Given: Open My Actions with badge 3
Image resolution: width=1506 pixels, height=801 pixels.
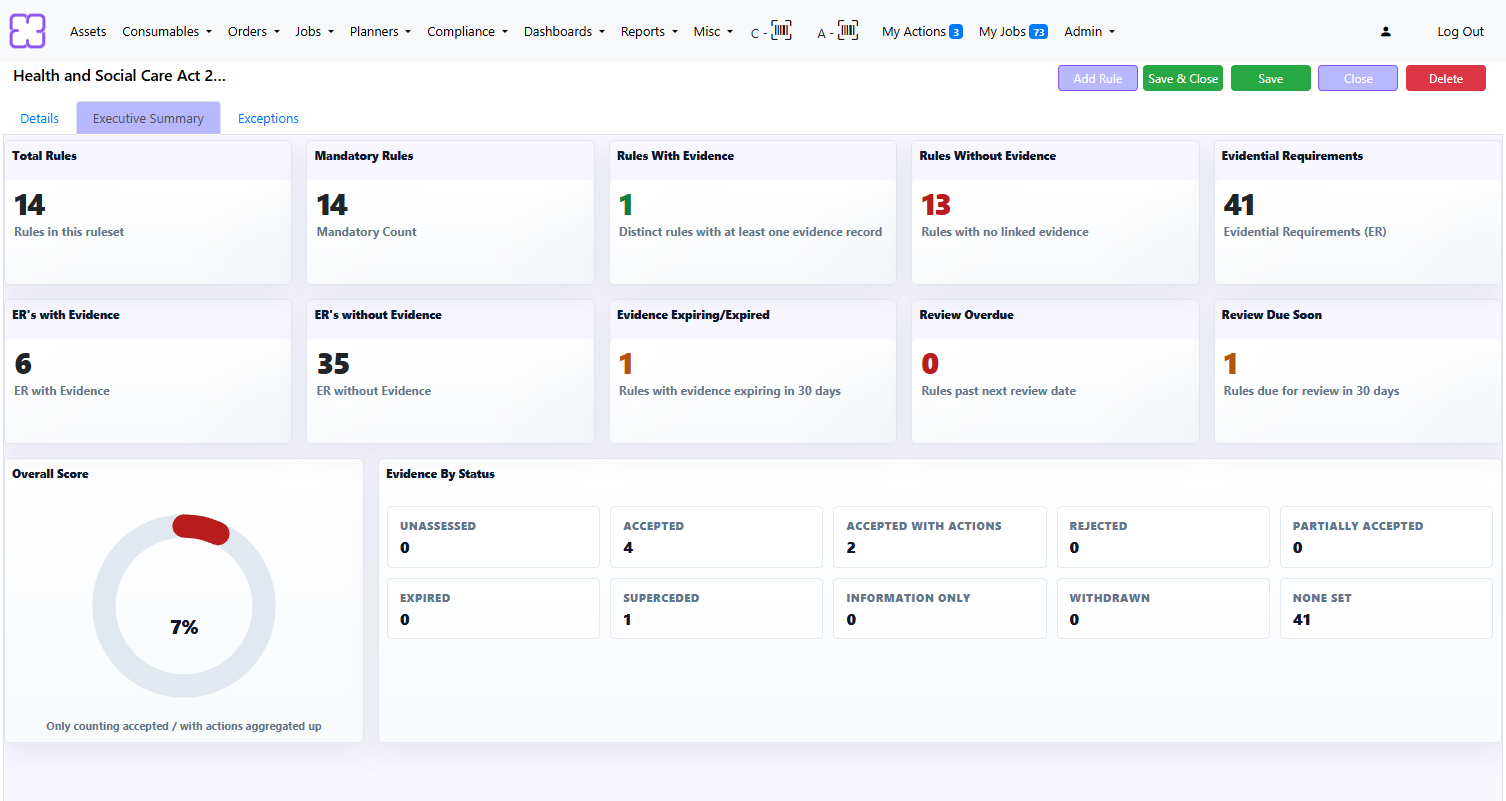Looking at the screenshot, I should [922, 32].
